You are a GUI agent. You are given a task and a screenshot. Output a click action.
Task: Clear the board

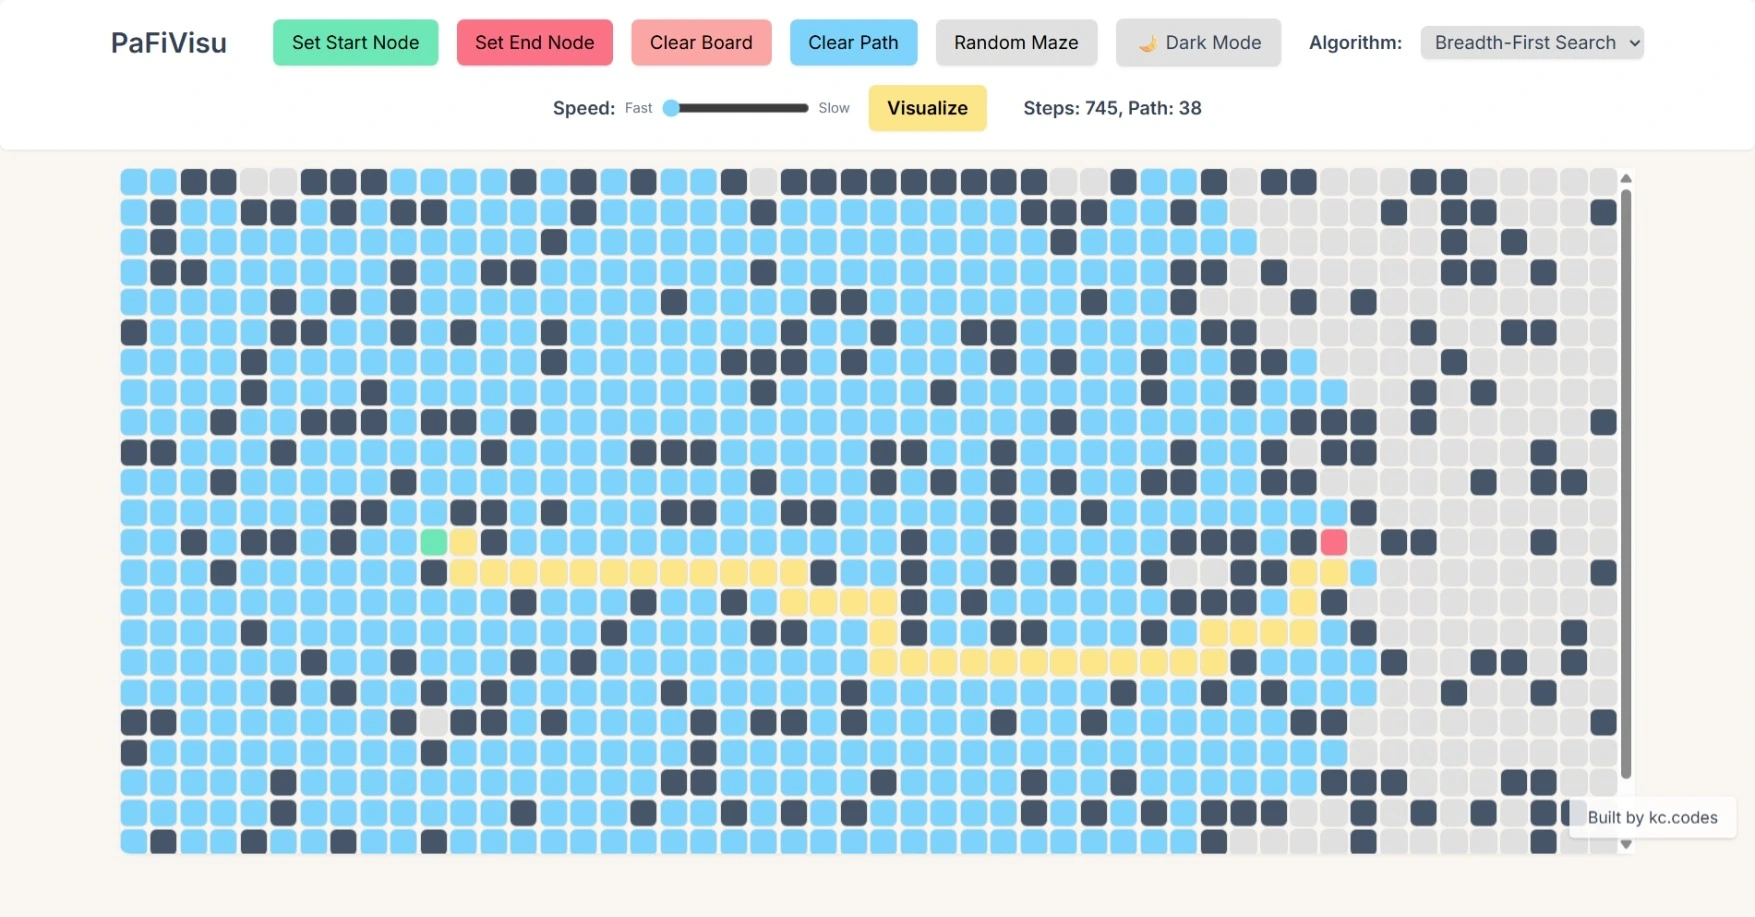coord(701,43)
